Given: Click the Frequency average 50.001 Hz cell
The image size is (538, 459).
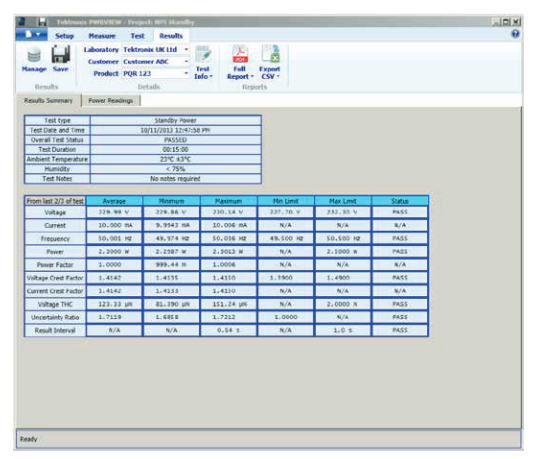Looking at the screenshot, I should coord(114,238).
